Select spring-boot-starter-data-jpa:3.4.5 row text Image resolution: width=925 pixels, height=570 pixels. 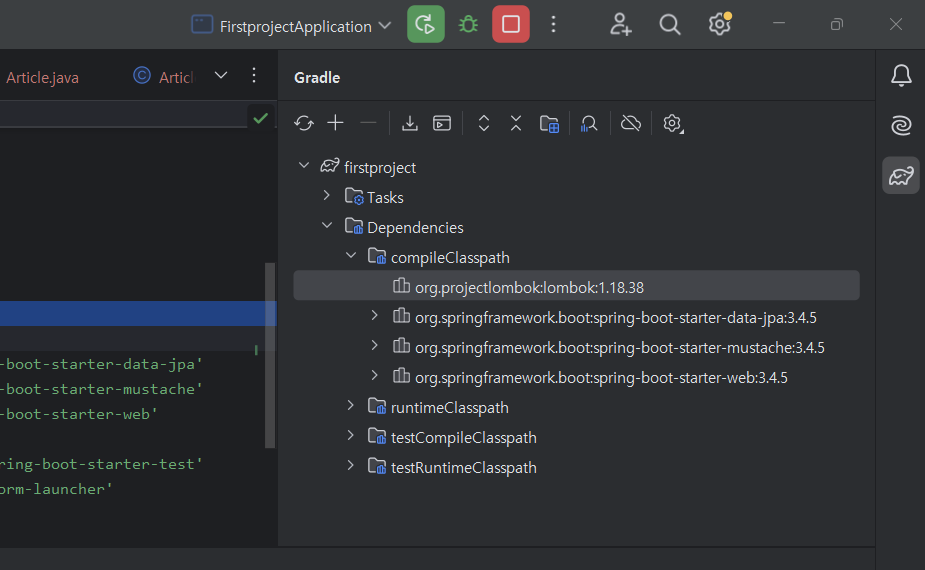(x=616, y=317)
